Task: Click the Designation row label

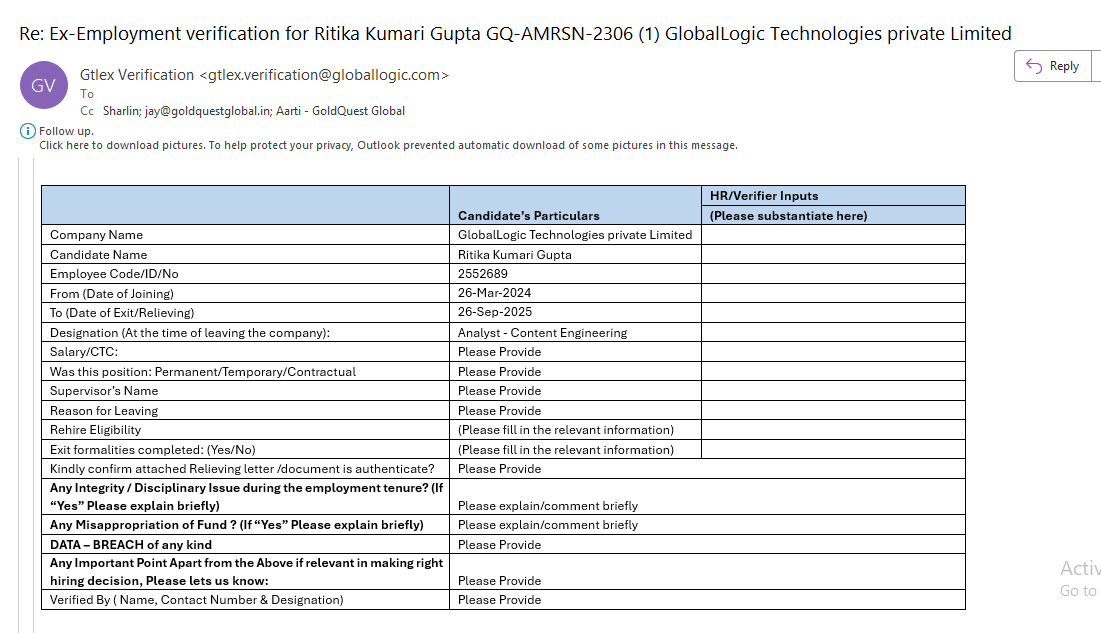Action: pyautogui.click(x=190, y=333)
